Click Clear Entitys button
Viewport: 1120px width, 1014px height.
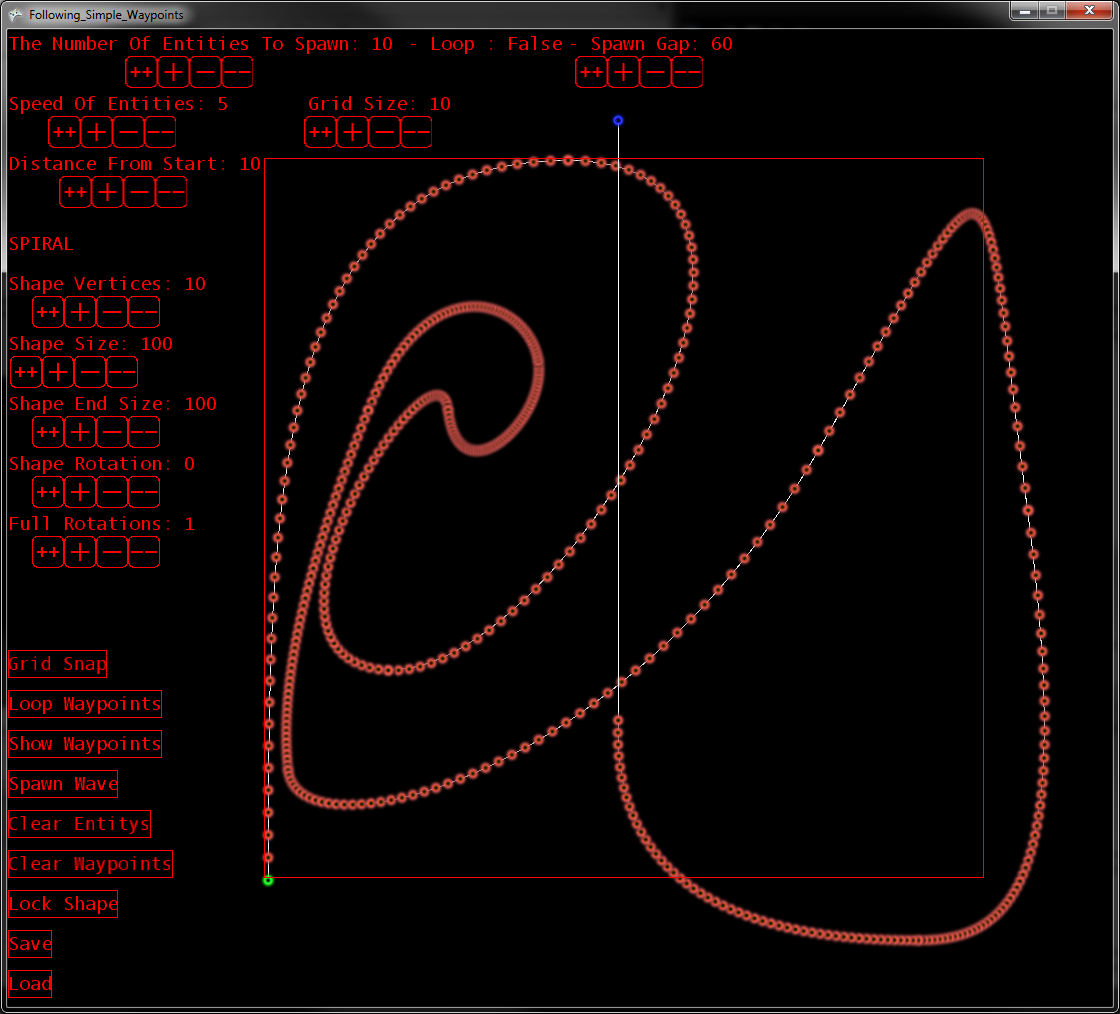(x=79, y=824)
